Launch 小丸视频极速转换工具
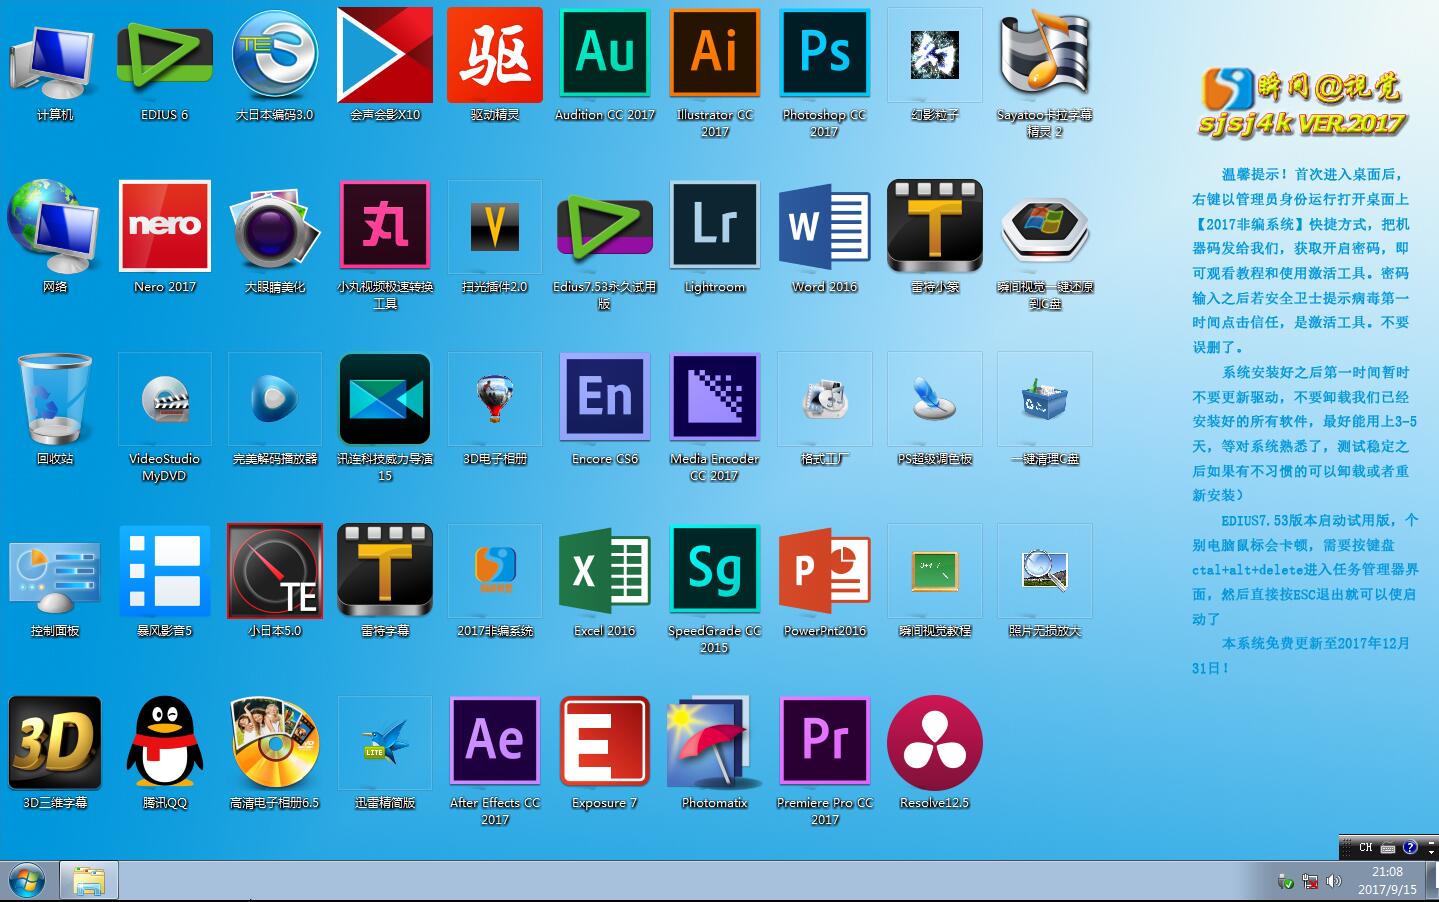This screenshot has height=902, width=1439. coord(385,226)
